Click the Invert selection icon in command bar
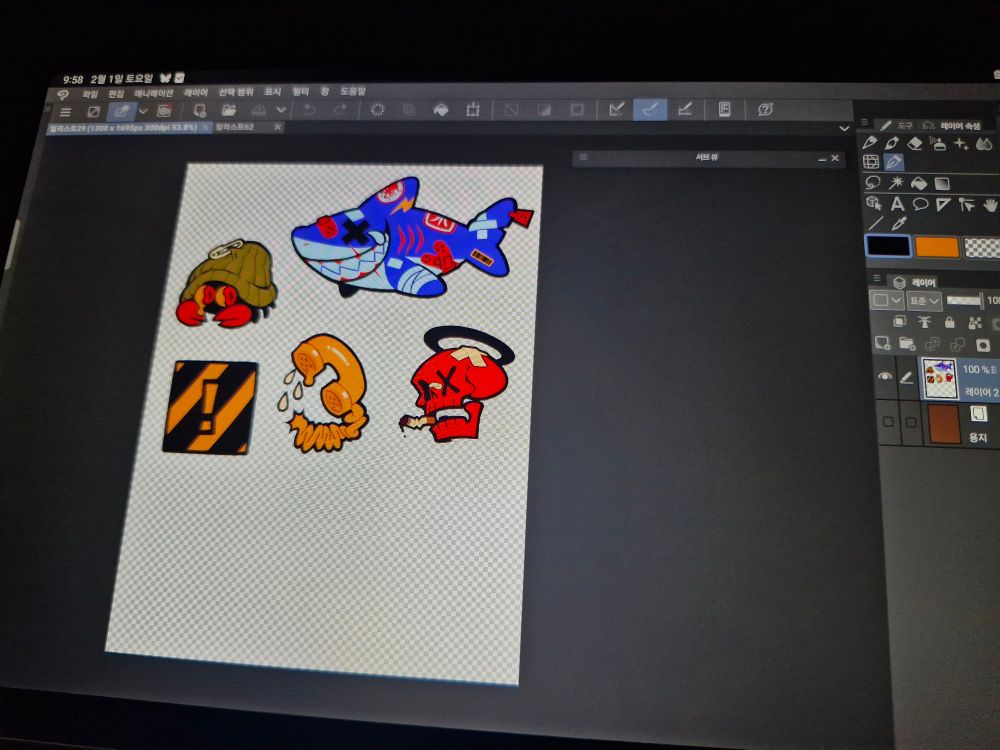The width and height of the screenshot is (1000, 750). 544,110
